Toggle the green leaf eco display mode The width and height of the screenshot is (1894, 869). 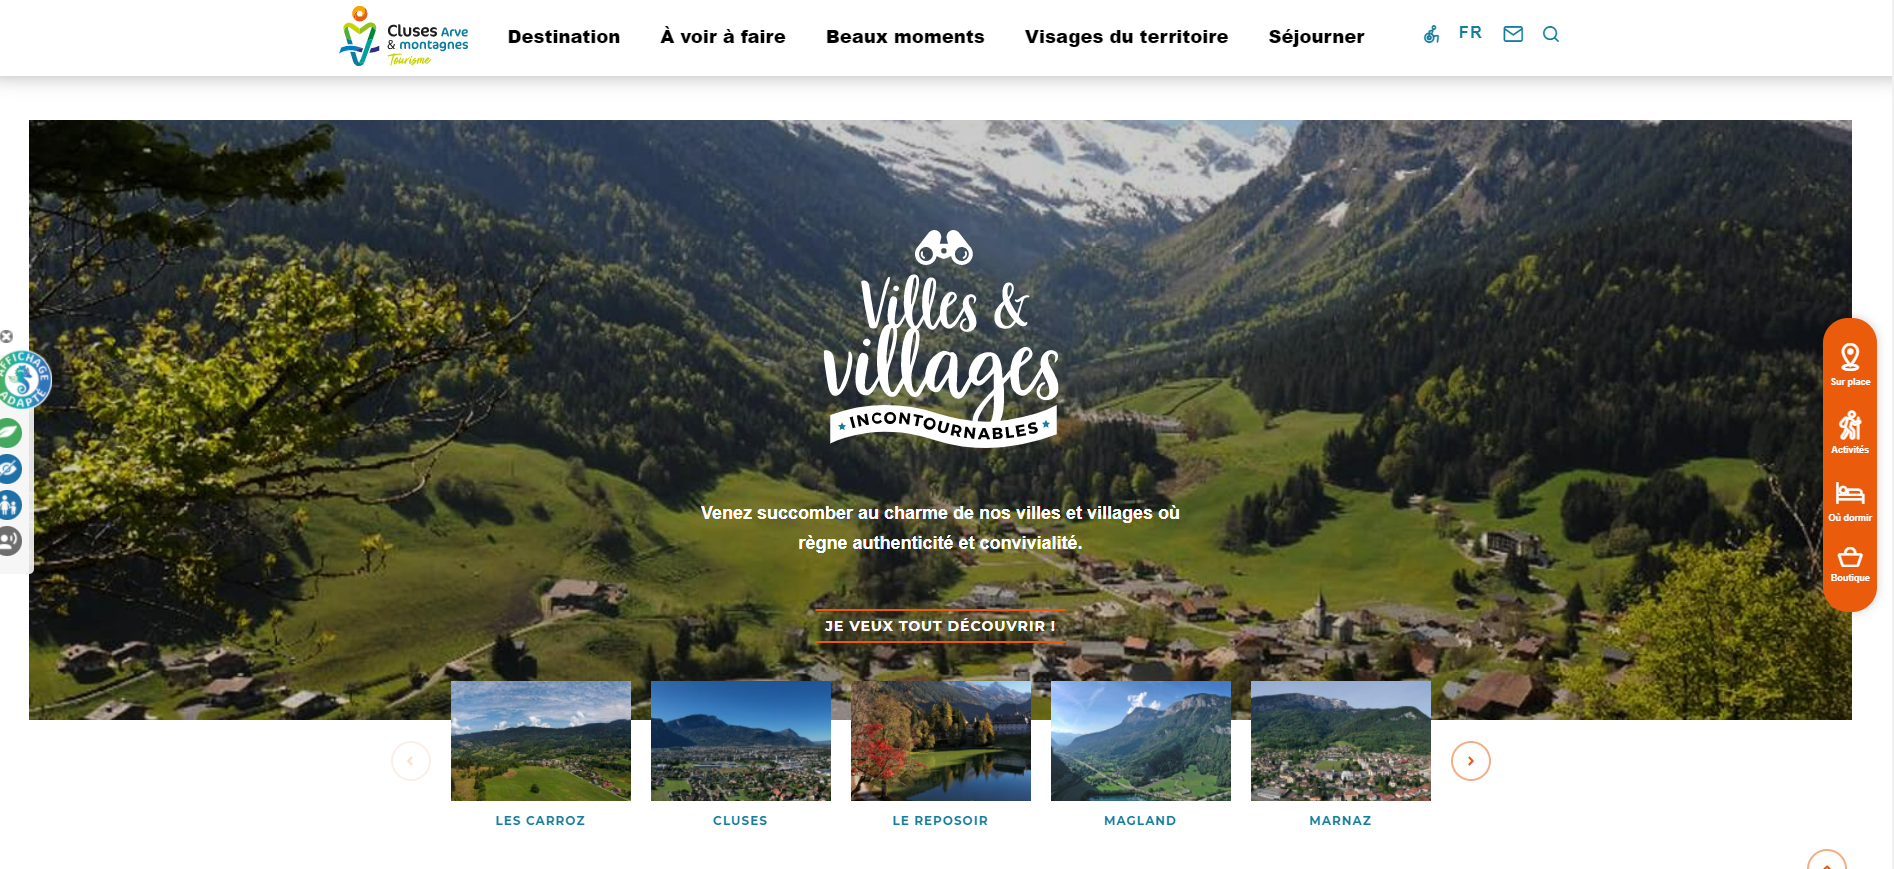pos(9,433)
